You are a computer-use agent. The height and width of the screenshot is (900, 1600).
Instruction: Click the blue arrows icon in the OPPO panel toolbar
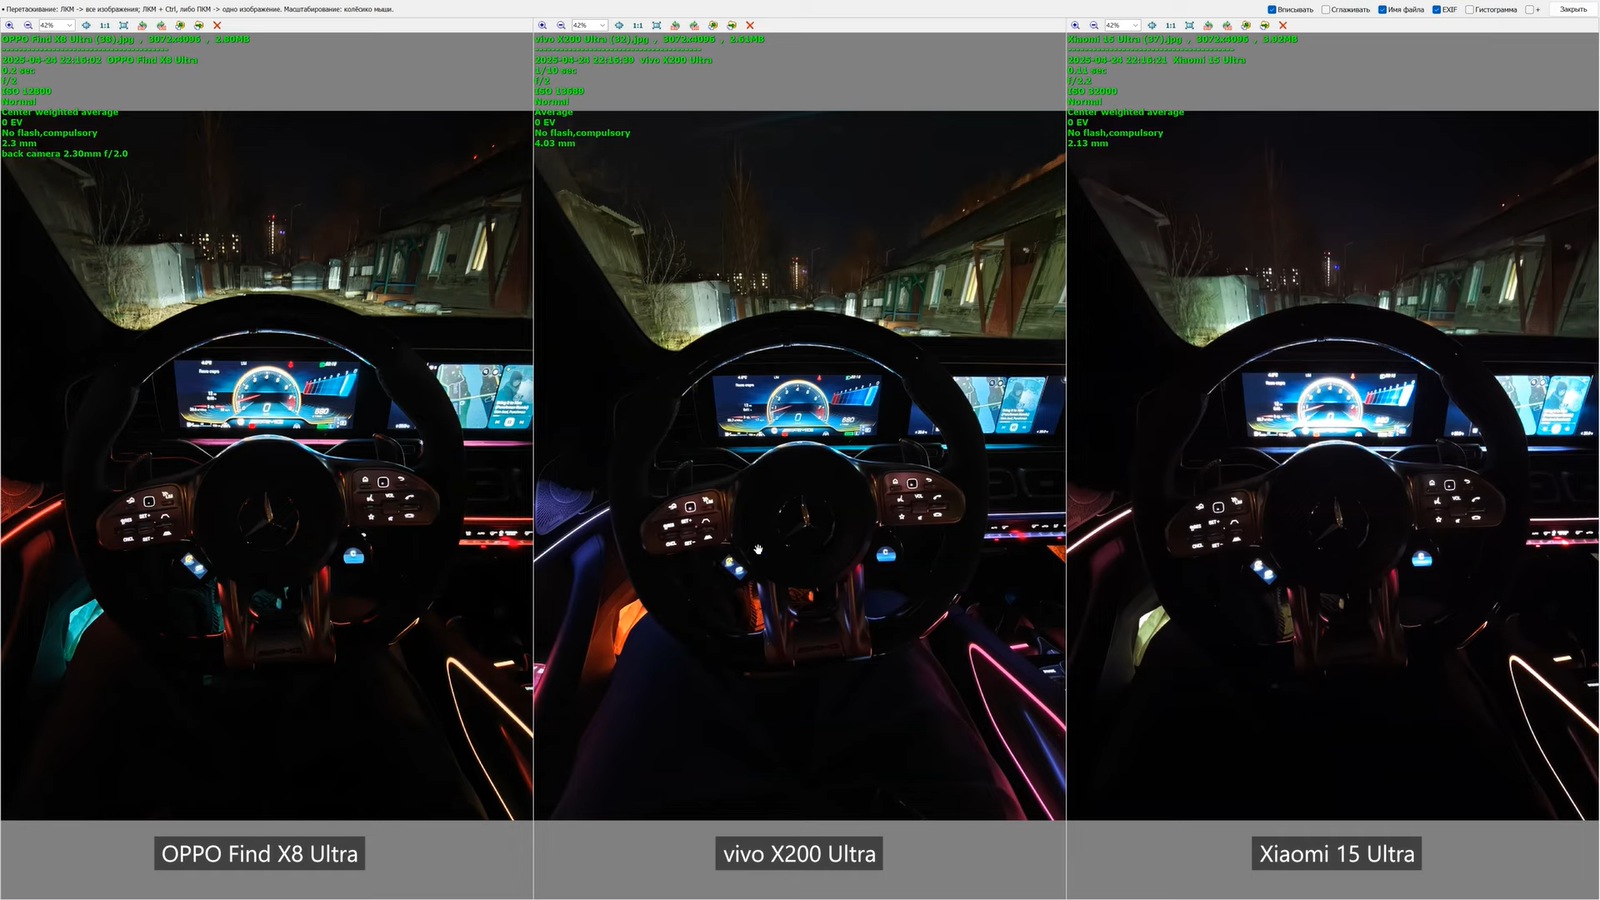pyautogui.click(x=86, y=25)
